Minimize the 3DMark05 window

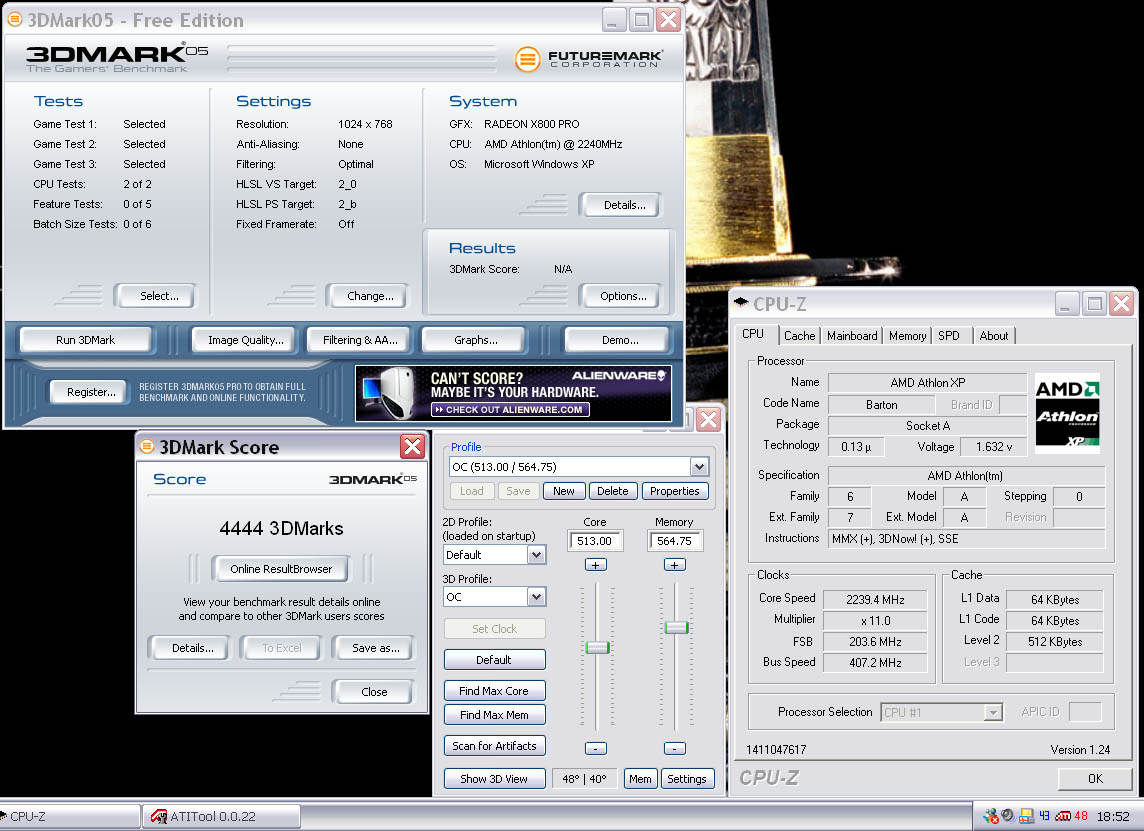pos(614,20)
